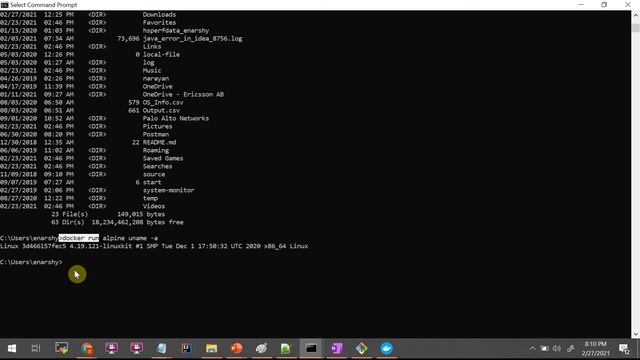Click the 'local-file' entry
The image size is (640, 360).
161,54
